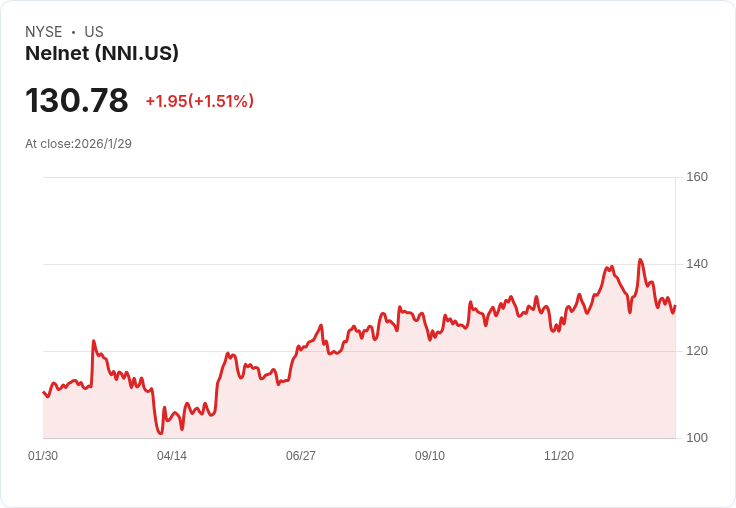Click the At close 2026/1/29 timestamp
736x508 pixels.
pyautogui.click(x=78, y=144)
